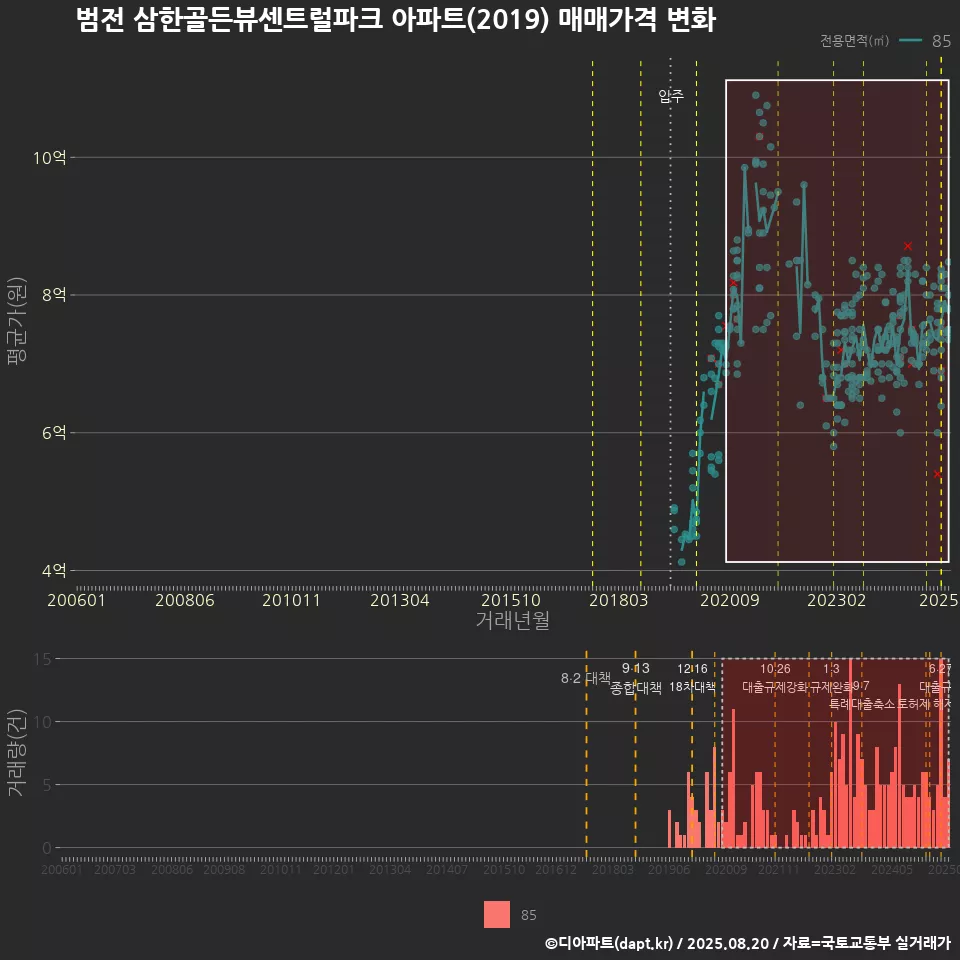Click the '입주' annotation label
This screenshot has height=960, width=960.
[x=670, y=96]
